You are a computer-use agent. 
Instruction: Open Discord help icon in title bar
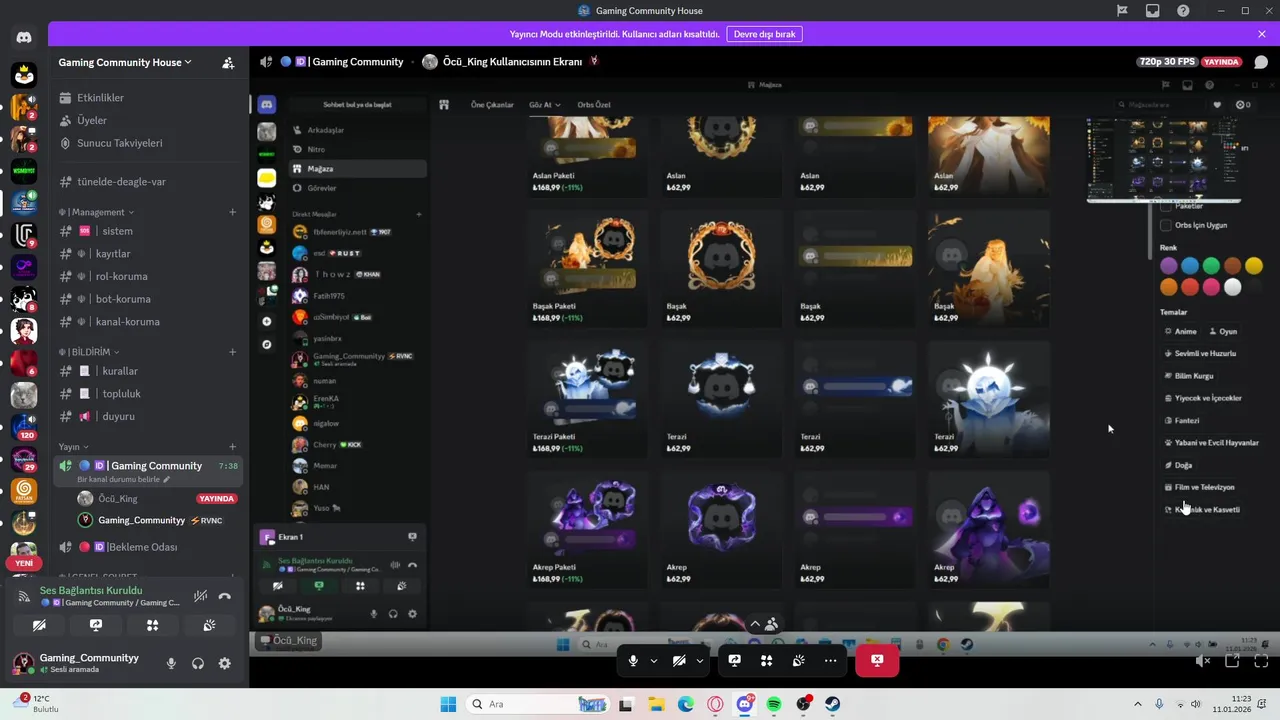click(x=1184, y=11)
